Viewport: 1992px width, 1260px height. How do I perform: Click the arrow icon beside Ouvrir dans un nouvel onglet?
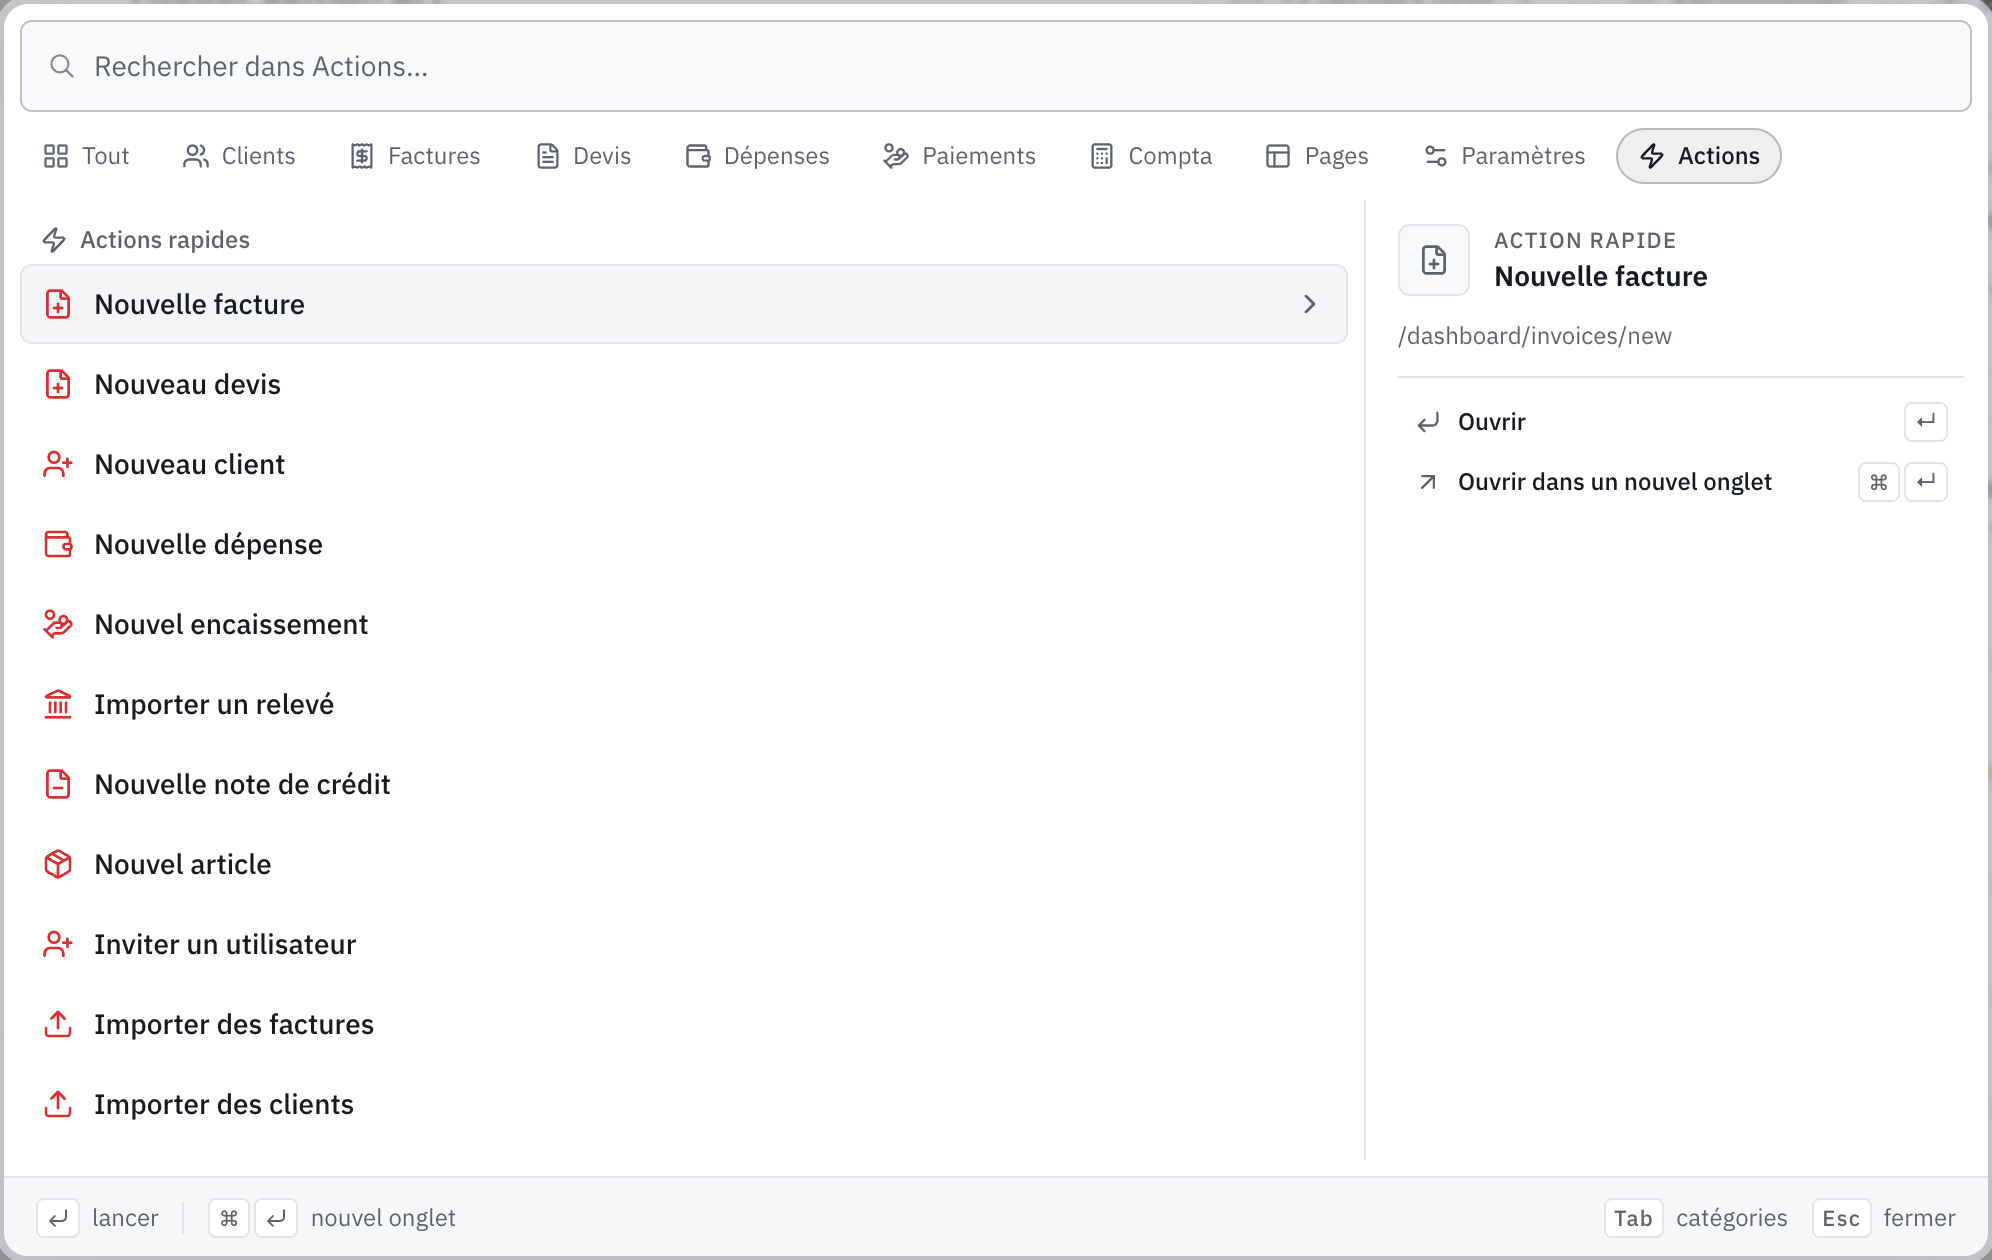(1428, 482)
